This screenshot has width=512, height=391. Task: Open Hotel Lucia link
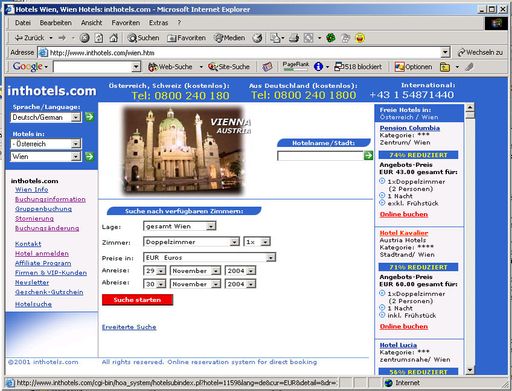[398, 345]
